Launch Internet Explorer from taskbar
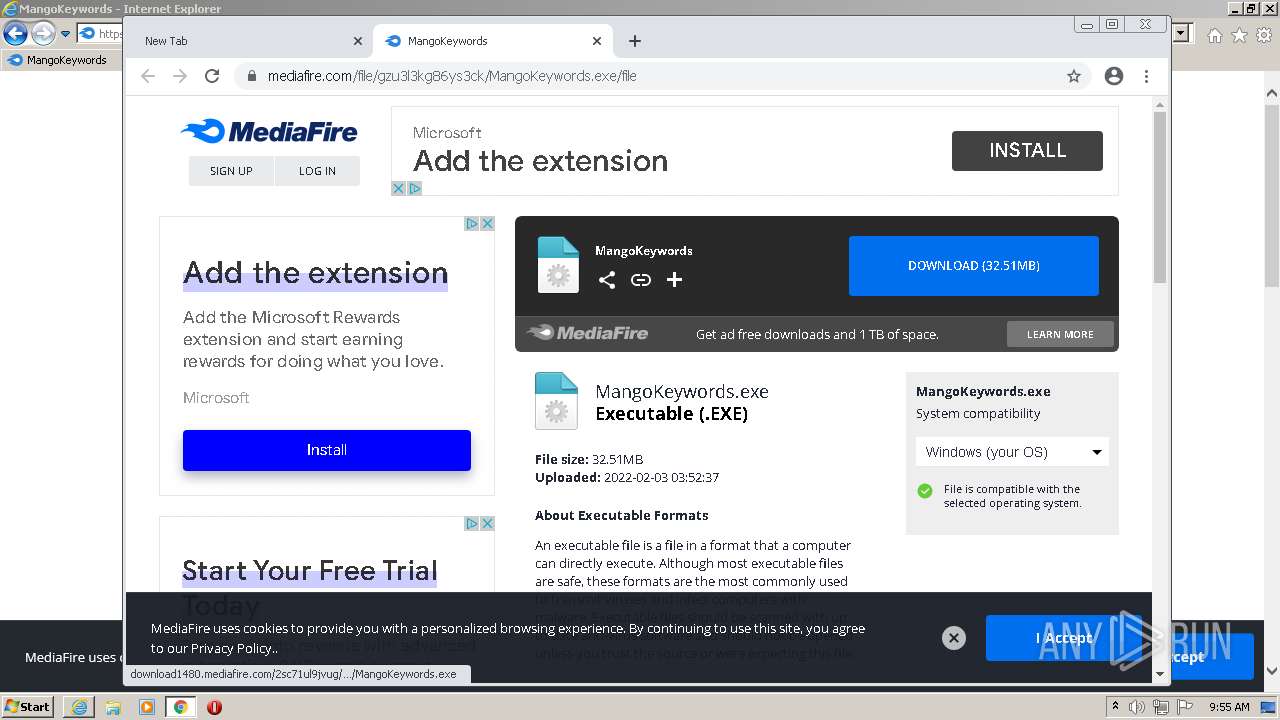Screen dimensions: 1280x720 [x=79, y=707]
